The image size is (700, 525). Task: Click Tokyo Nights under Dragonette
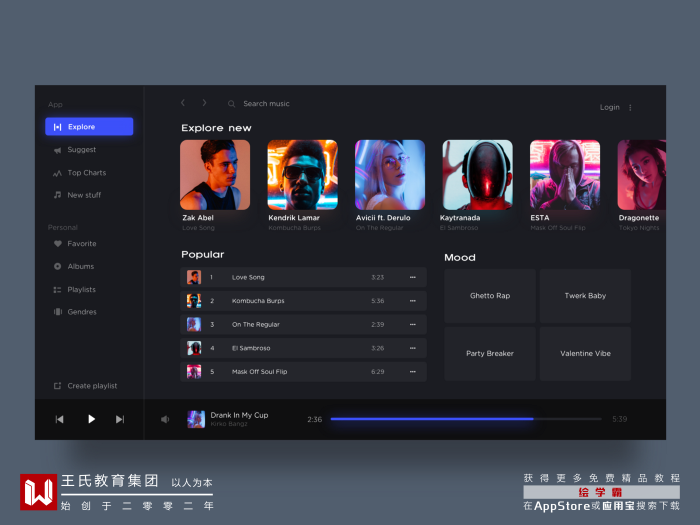click(x=639, y=228)
